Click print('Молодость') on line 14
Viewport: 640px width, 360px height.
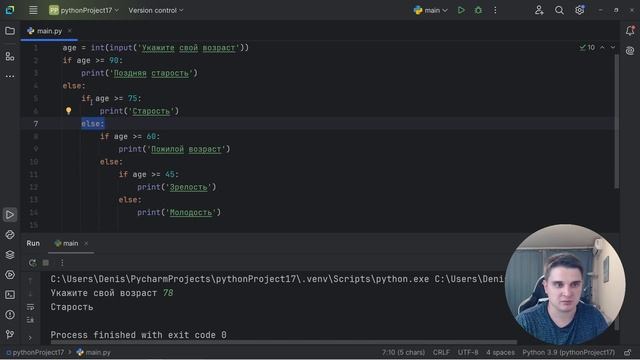179,212
